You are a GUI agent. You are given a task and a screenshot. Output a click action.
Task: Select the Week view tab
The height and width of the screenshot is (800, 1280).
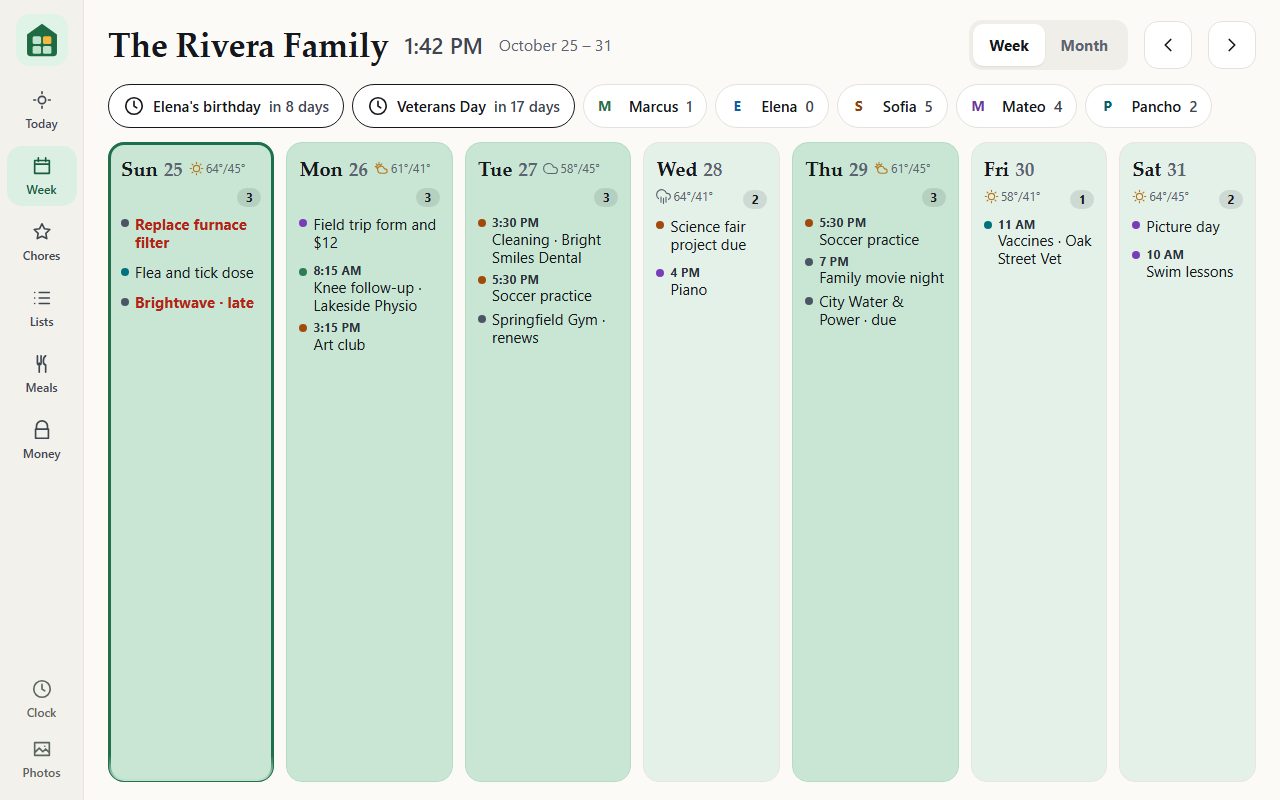pyautogui.click(x=1009, y=45)
